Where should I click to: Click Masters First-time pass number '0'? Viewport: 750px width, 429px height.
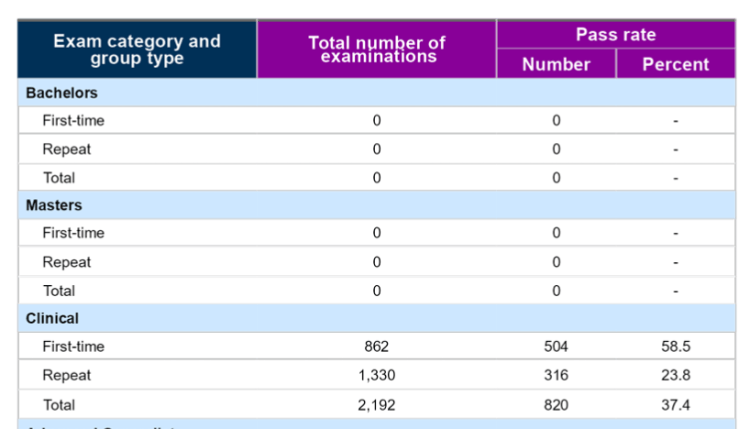coord(556,233)
